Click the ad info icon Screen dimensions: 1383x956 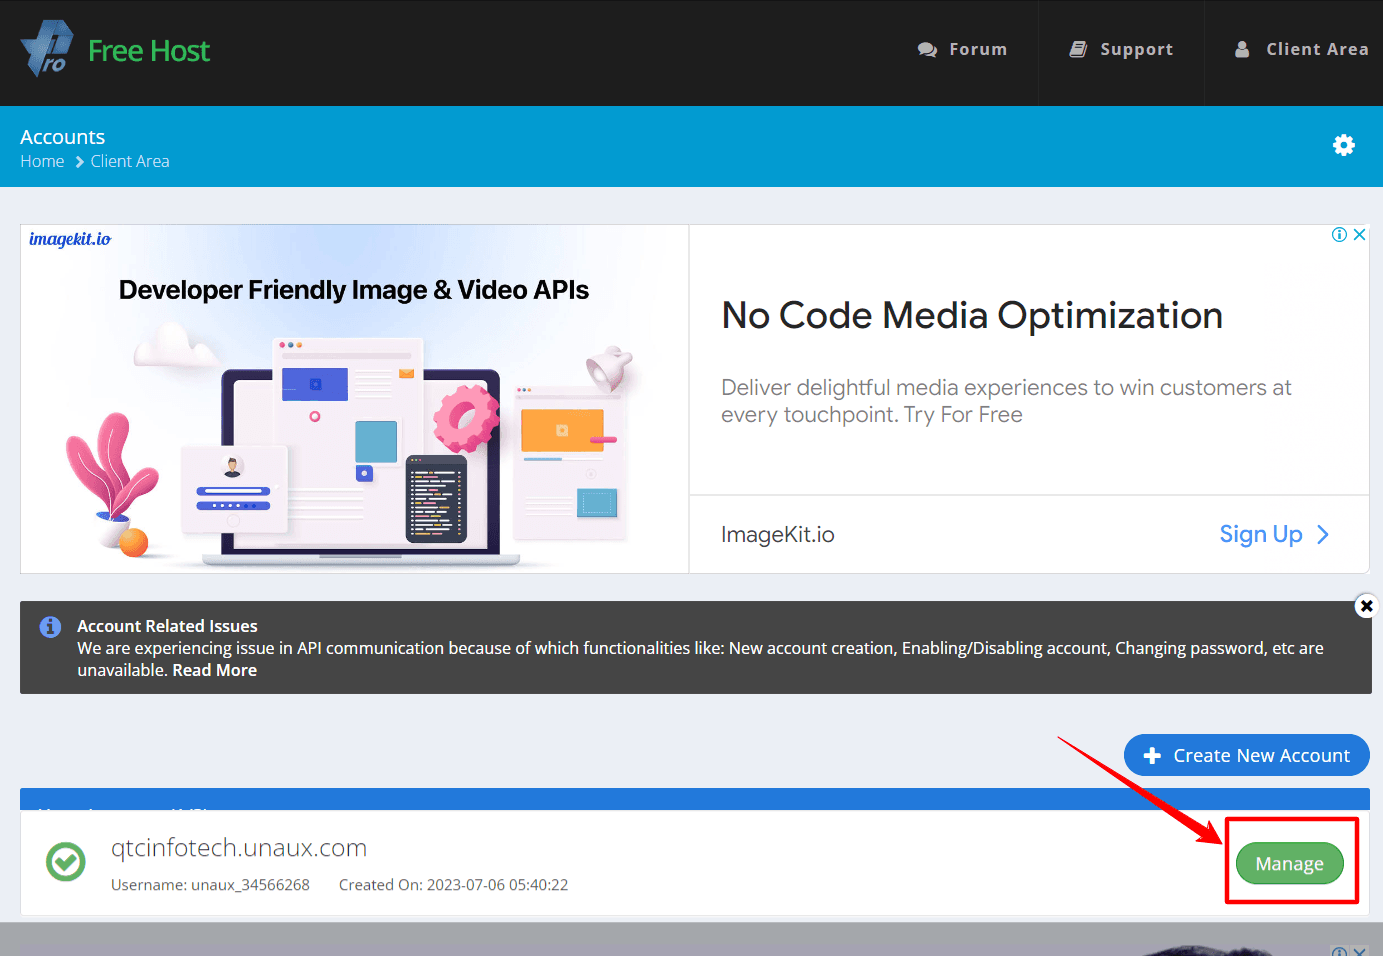pos(1339,235)
